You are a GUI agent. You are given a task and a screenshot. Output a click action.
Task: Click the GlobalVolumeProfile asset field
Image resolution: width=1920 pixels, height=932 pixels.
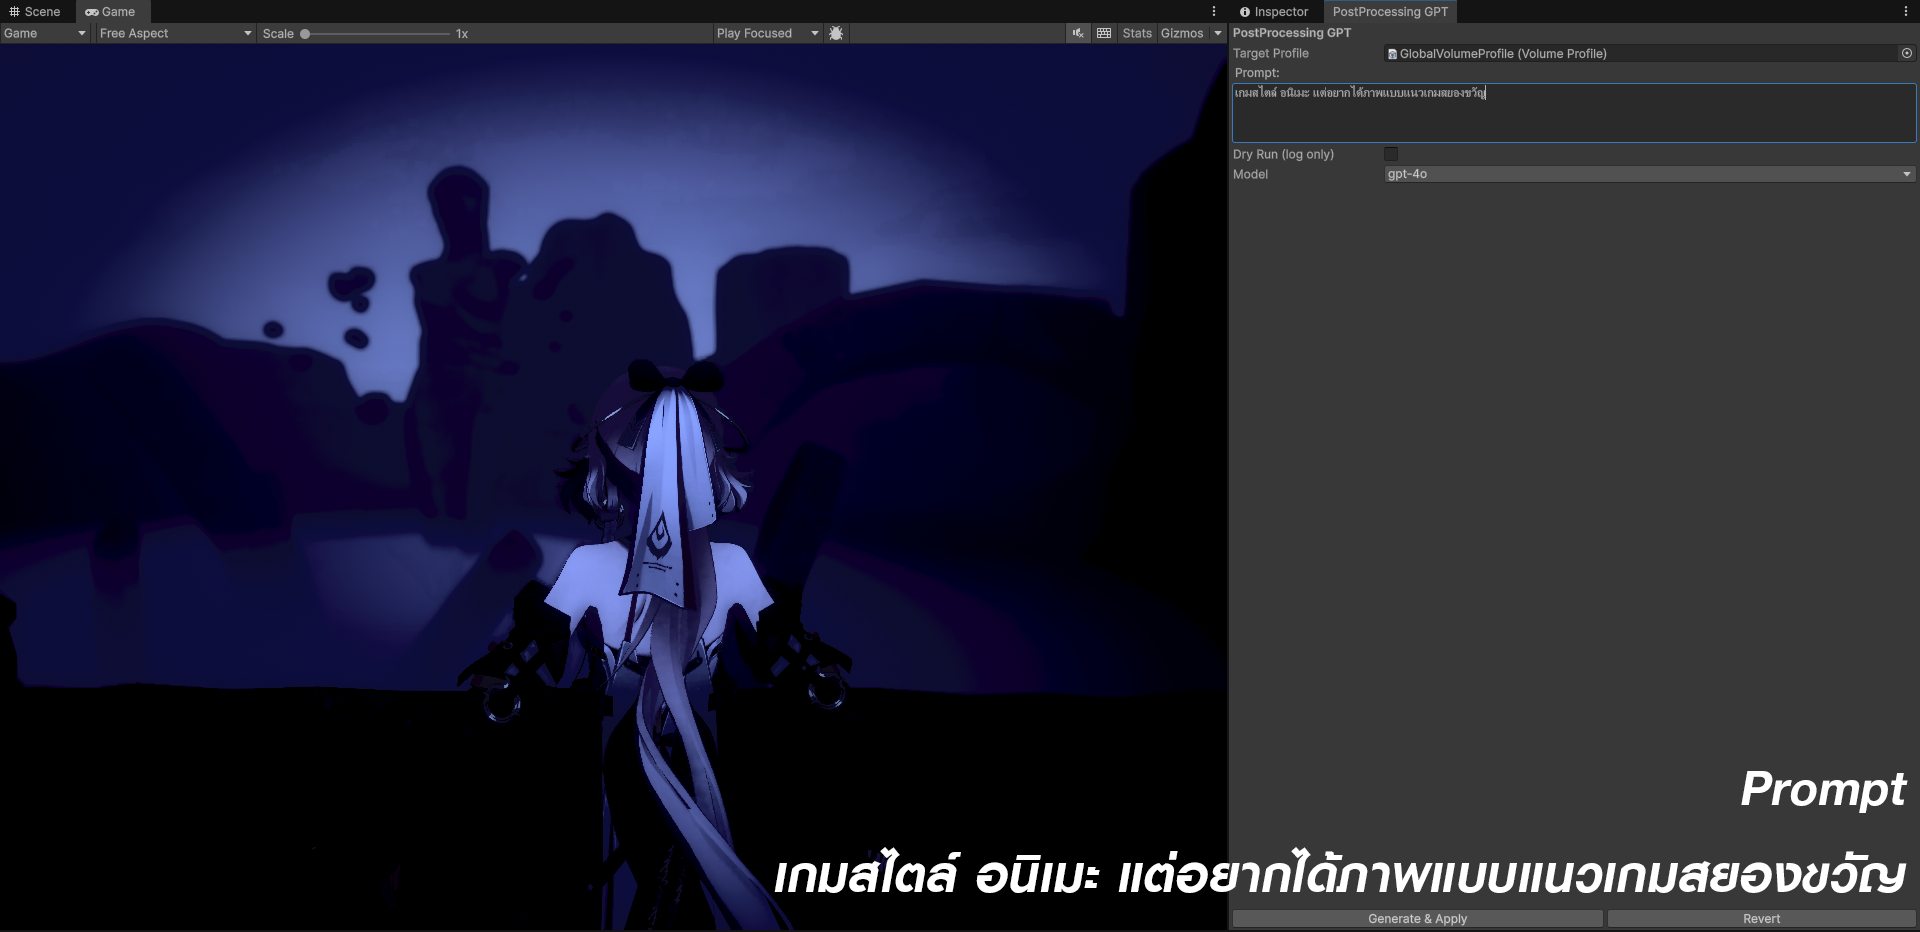pyautogui.click(x=1641, y=53)
